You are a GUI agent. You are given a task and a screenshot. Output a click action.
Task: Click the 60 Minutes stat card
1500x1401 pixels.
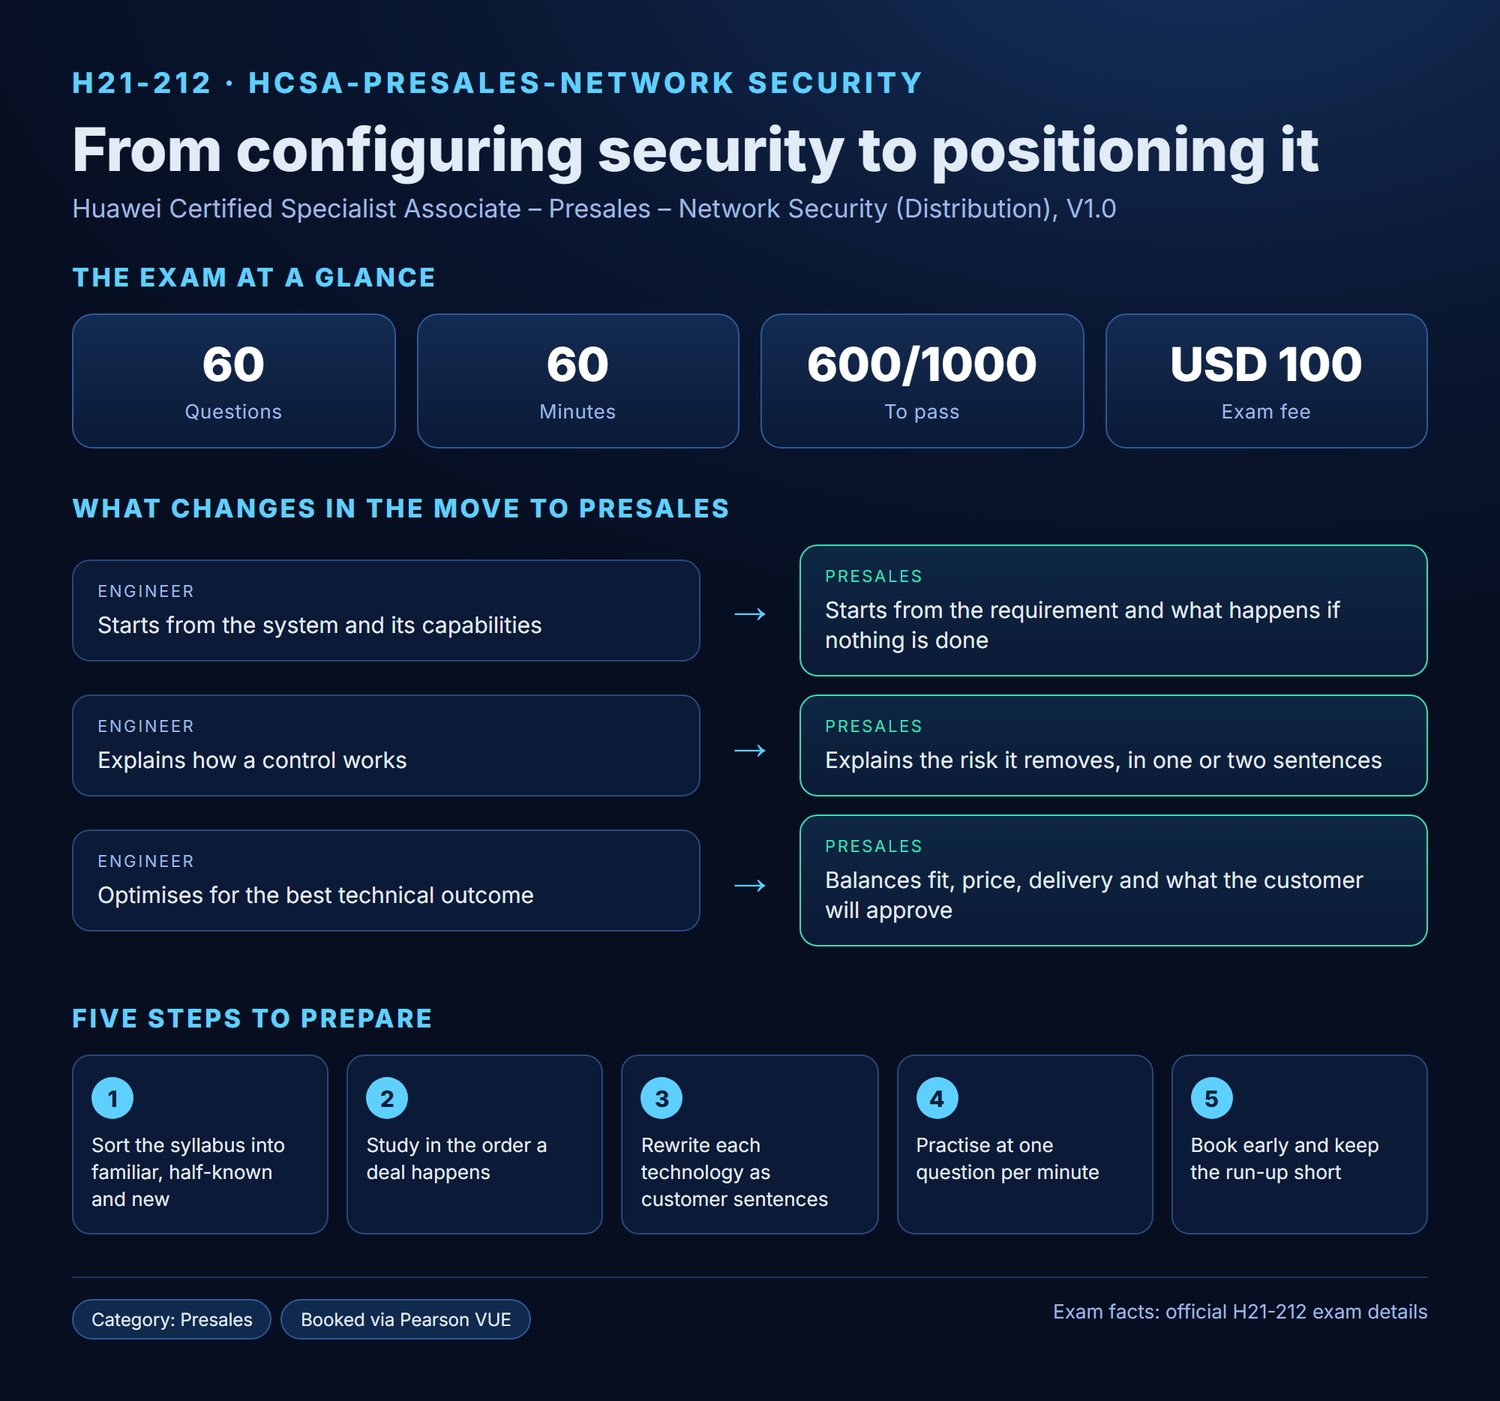click(578, 381)
